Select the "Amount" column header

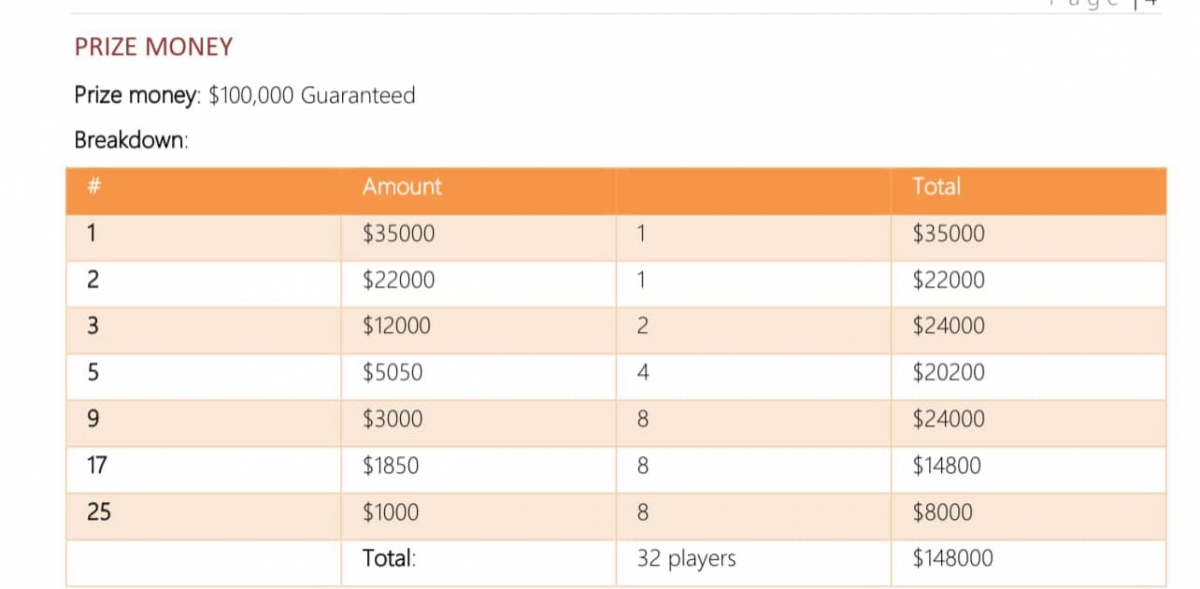click(401, 187)
